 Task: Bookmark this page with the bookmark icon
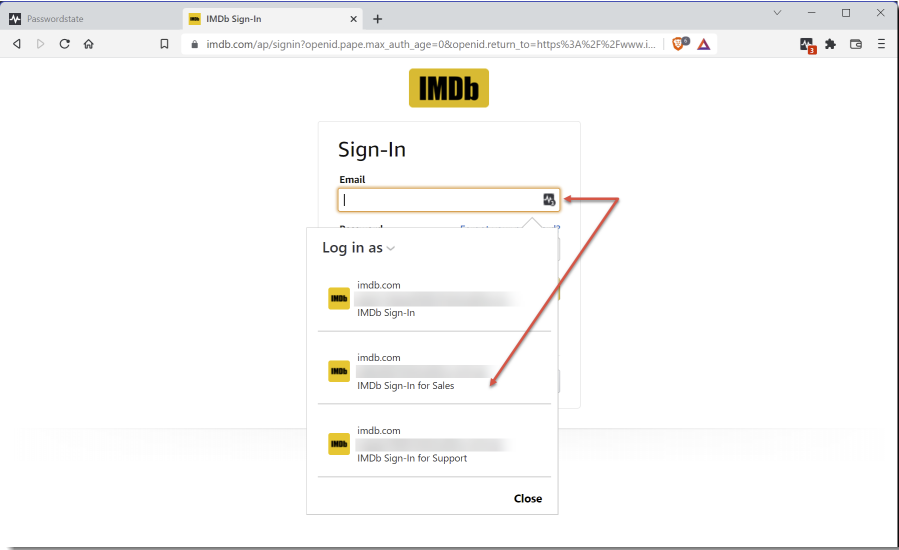point(165,44)
